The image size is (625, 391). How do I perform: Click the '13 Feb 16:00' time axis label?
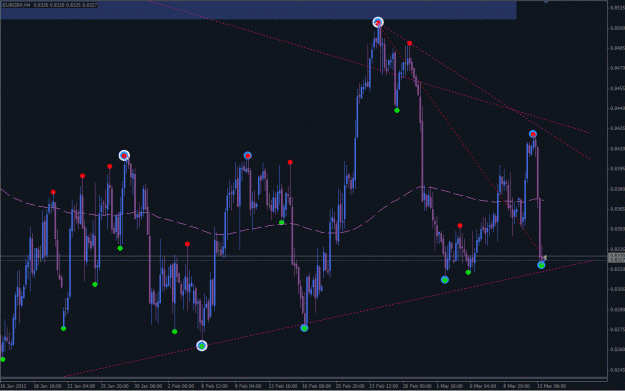tap(283, 386)
